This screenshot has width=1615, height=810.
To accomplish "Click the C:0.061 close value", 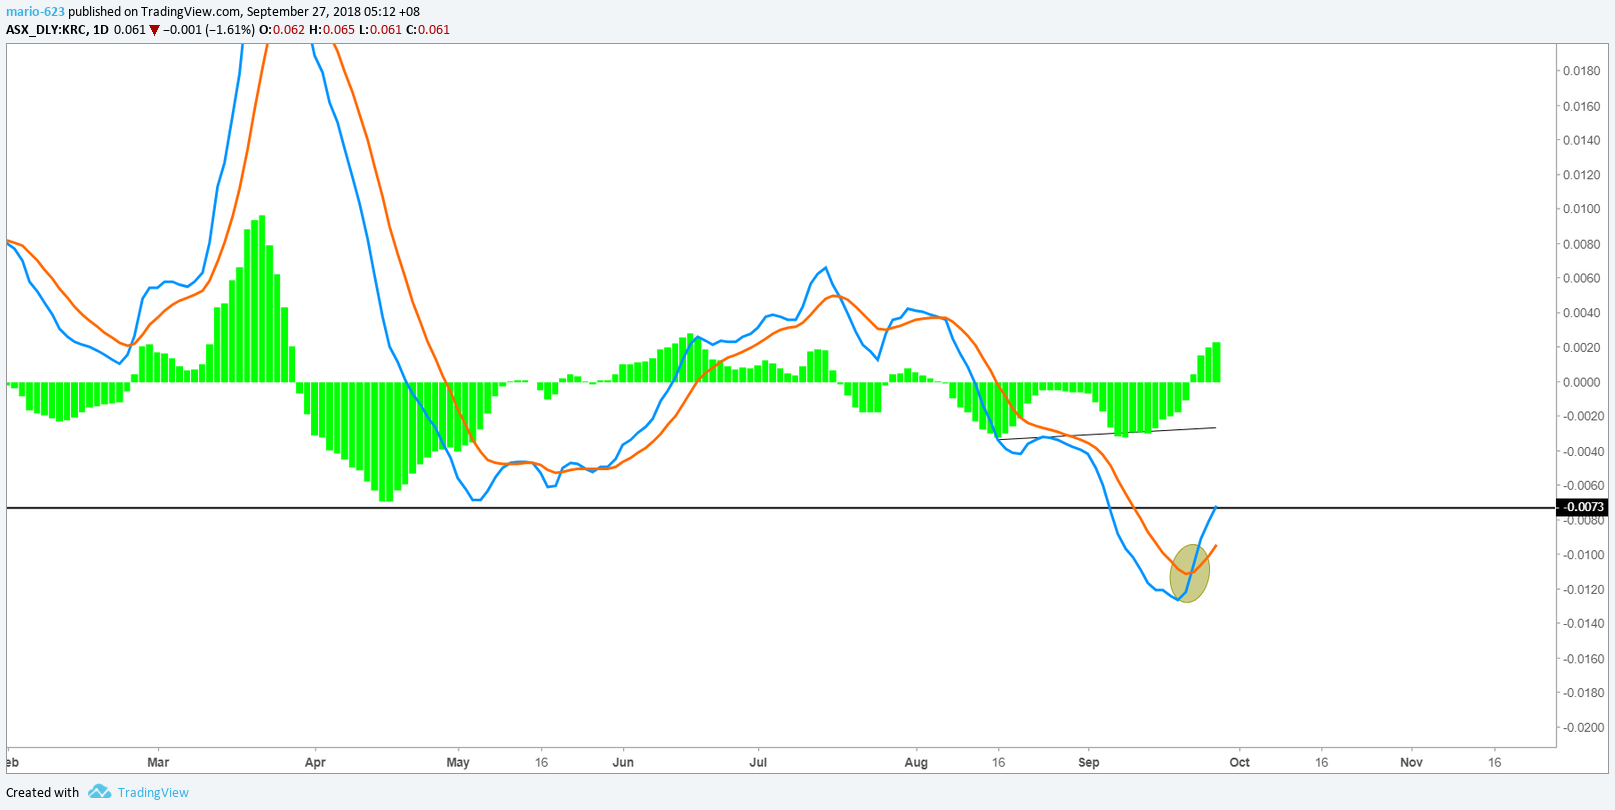I will pyautogui.click(x=428, y=30).
